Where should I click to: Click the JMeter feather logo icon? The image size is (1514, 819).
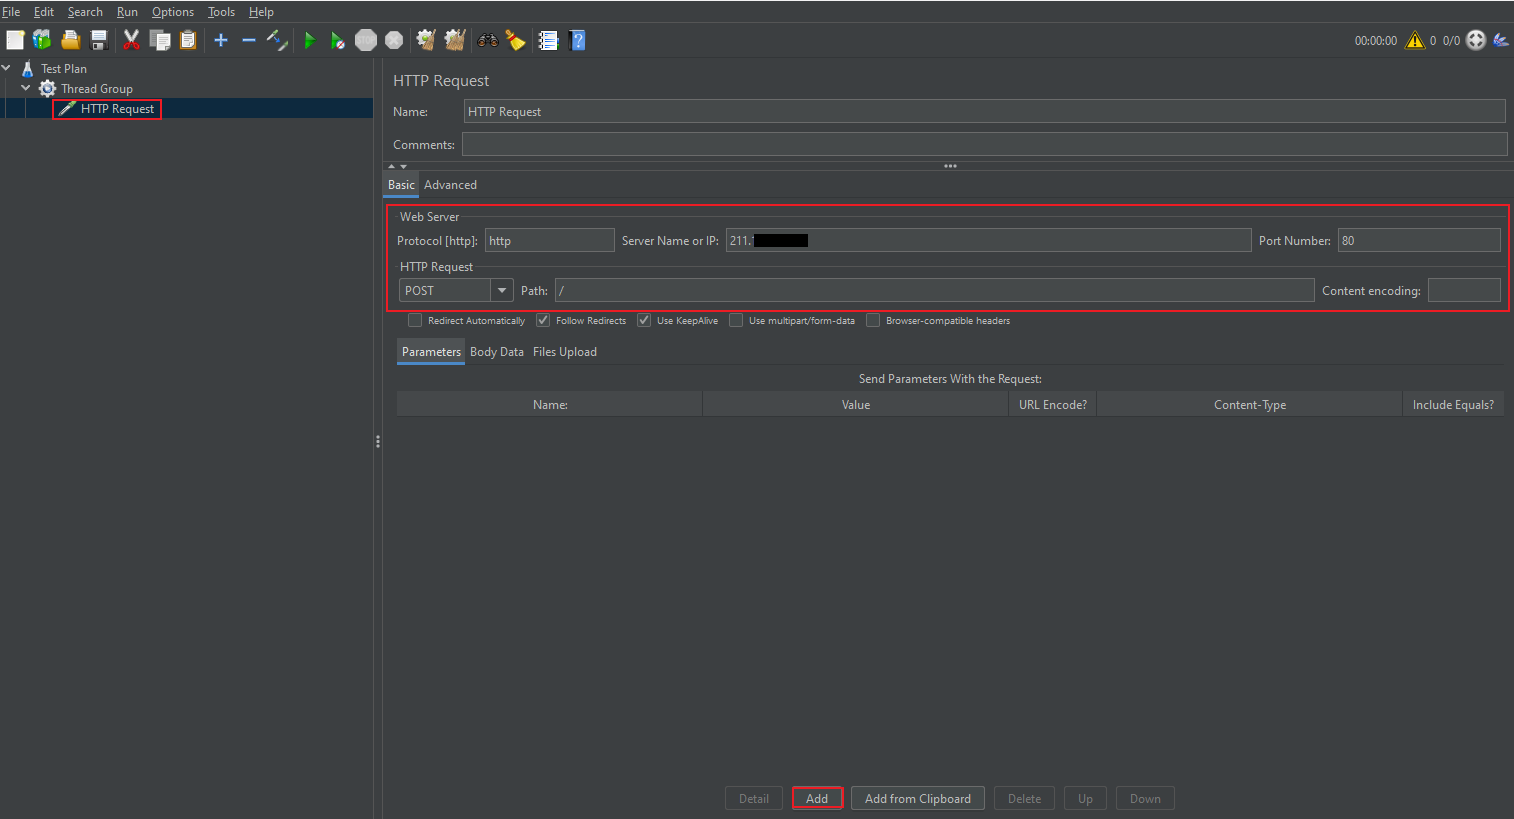tap(1500, 40)
